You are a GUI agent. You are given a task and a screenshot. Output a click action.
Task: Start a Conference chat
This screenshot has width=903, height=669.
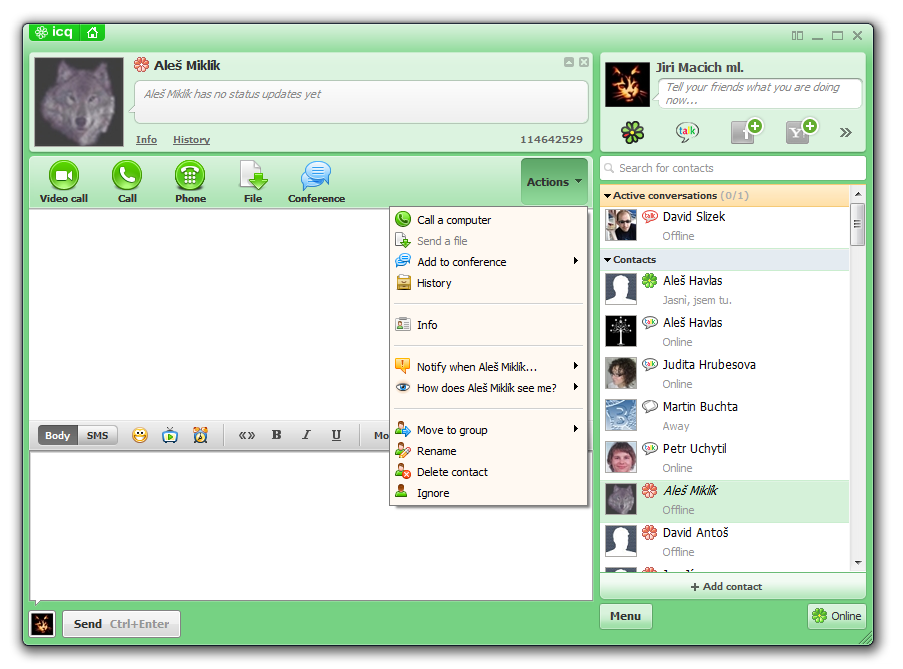point(316,182)
